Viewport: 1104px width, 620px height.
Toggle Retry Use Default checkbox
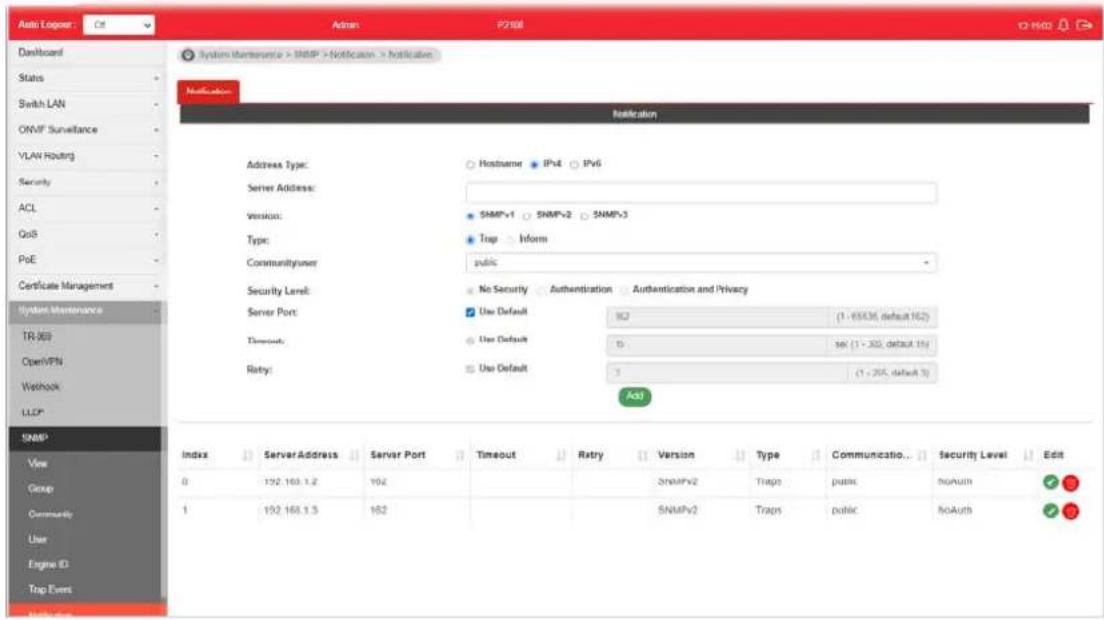pyautogui.click(x=470, y=369)
